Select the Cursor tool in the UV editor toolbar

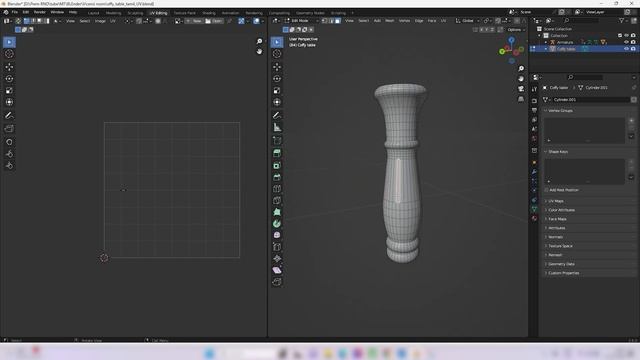(9, 54)
